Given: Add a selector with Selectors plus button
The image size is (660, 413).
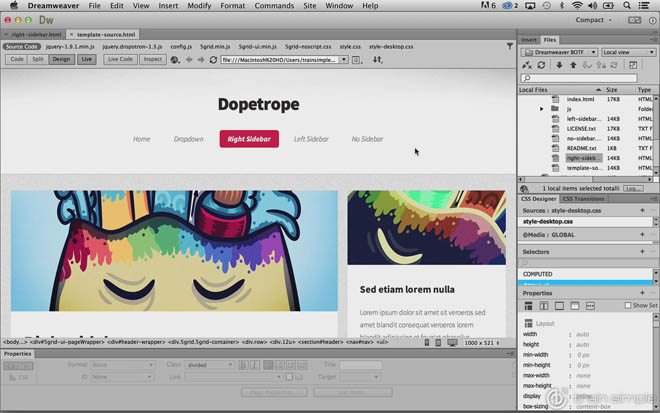Looking at the screenshot, I should click(x=642, y=251).
